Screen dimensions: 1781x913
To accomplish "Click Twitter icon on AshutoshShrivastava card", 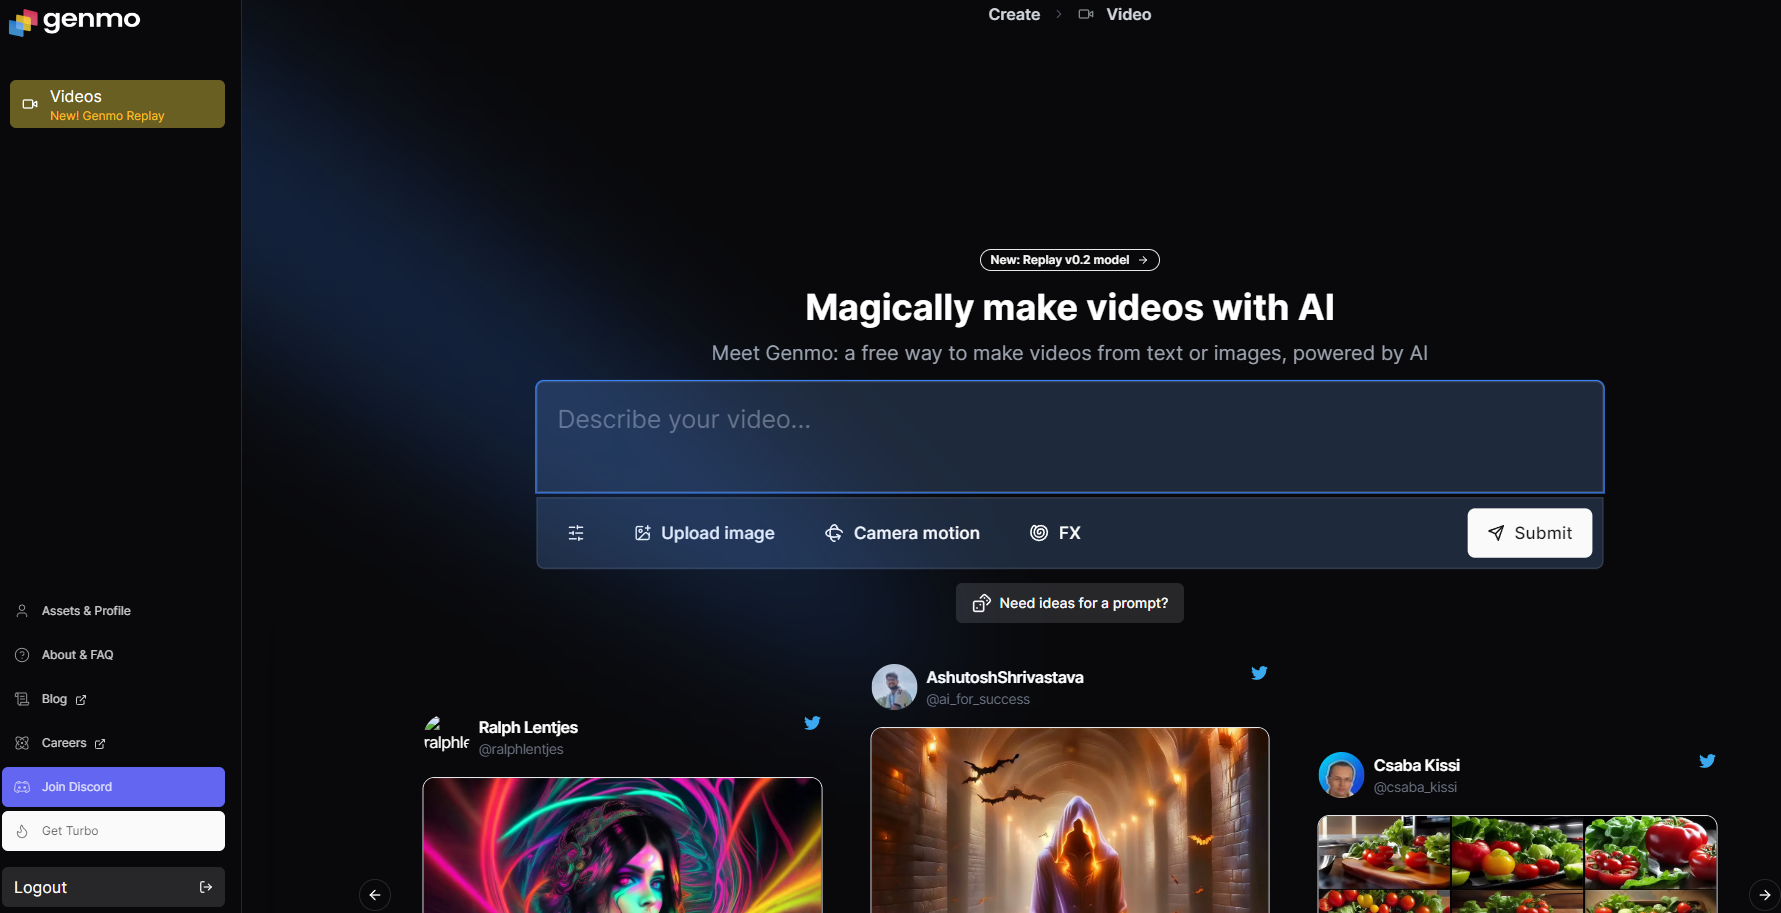I will pos(1260,673).
